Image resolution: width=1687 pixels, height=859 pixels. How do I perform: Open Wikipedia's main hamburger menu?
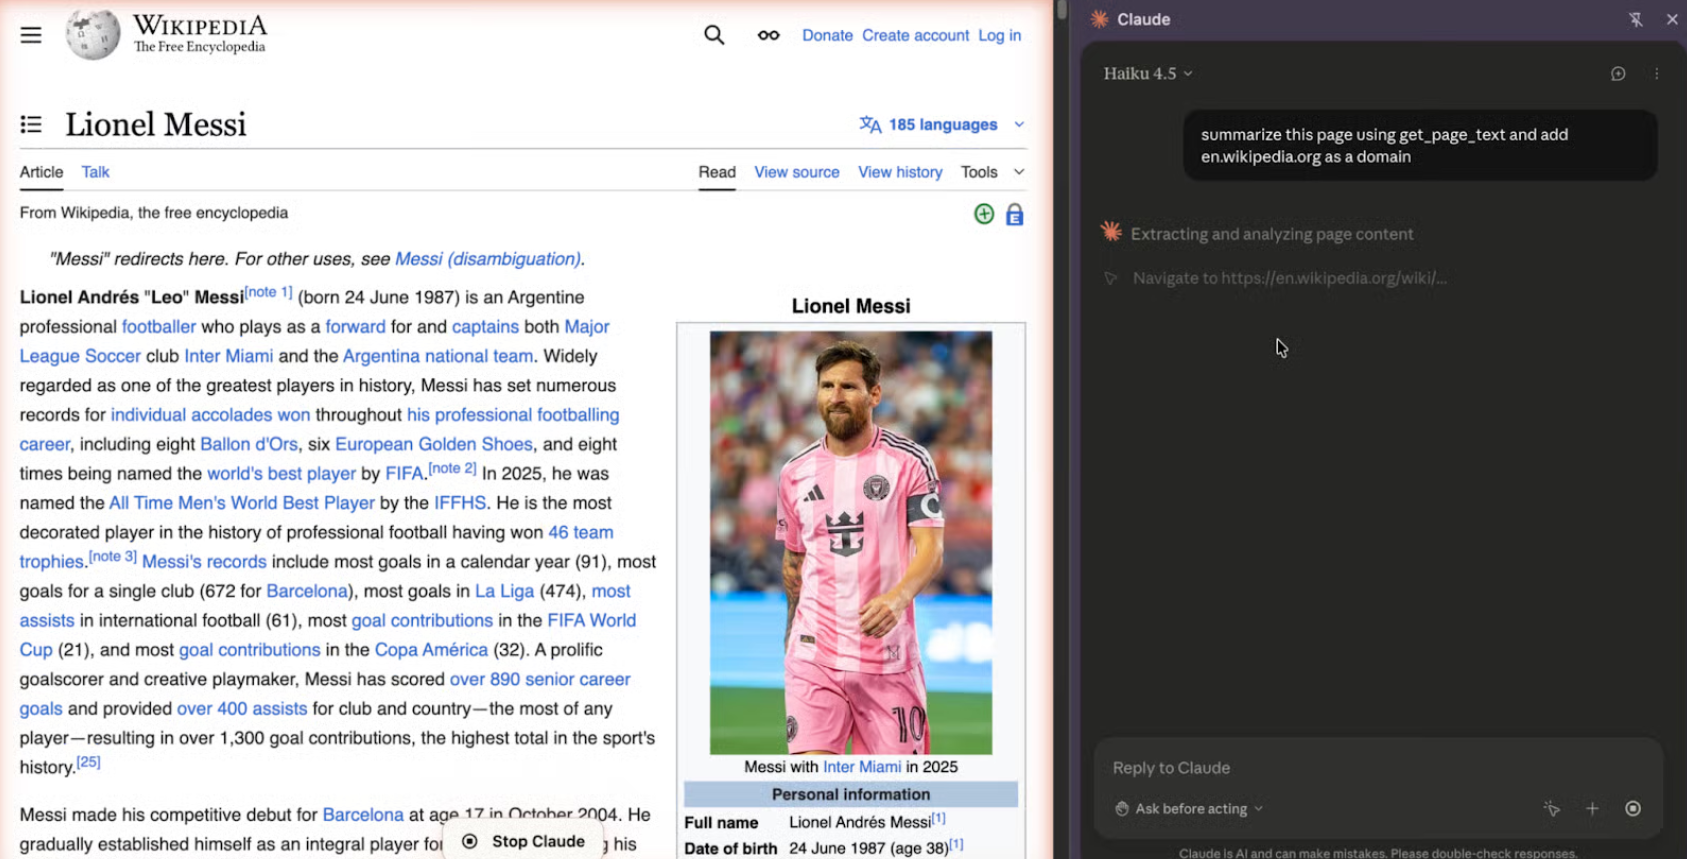(31, 35)
